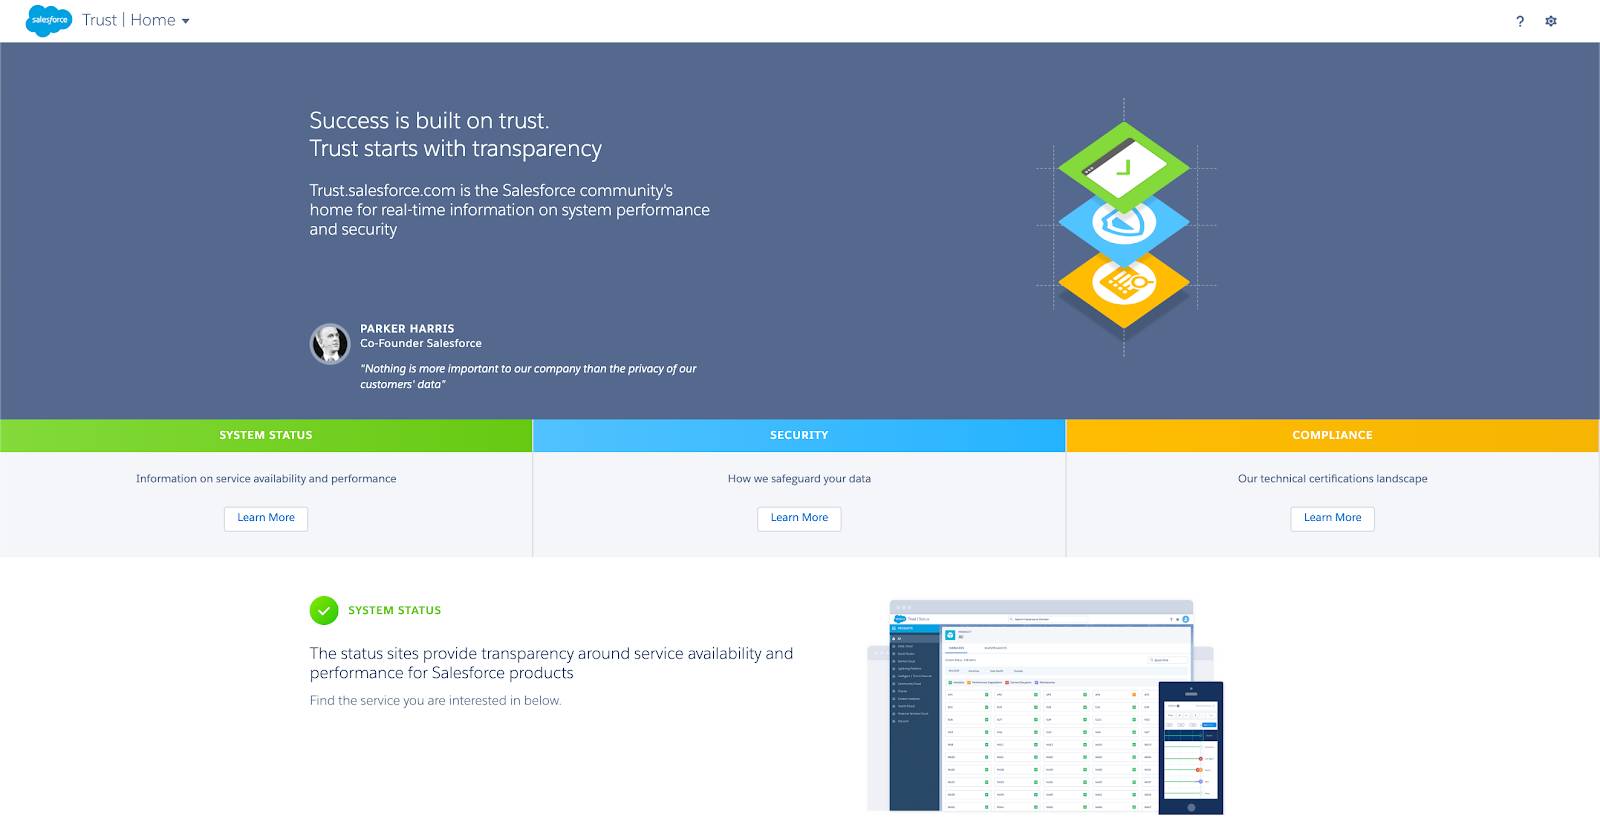This screenshot has height=839, width=1600.
Task: Click the Salesforce cloud logo
Action: coord(49,20)
